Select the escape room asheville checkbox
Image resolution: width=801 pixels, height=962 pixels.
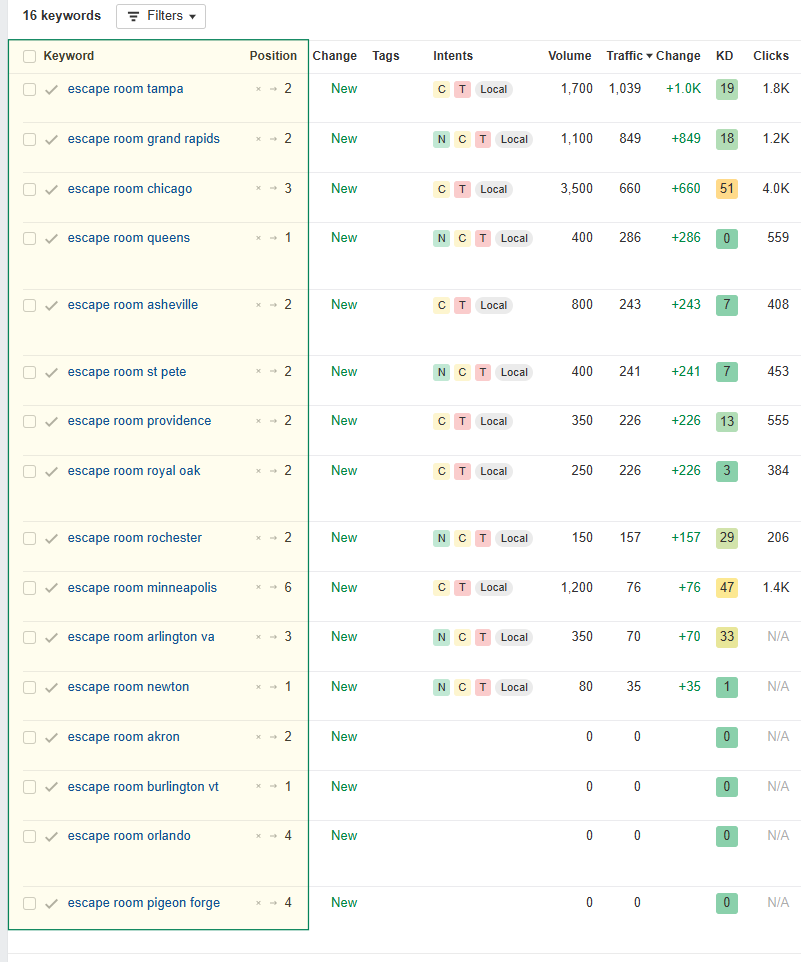[x=29, y=306]
